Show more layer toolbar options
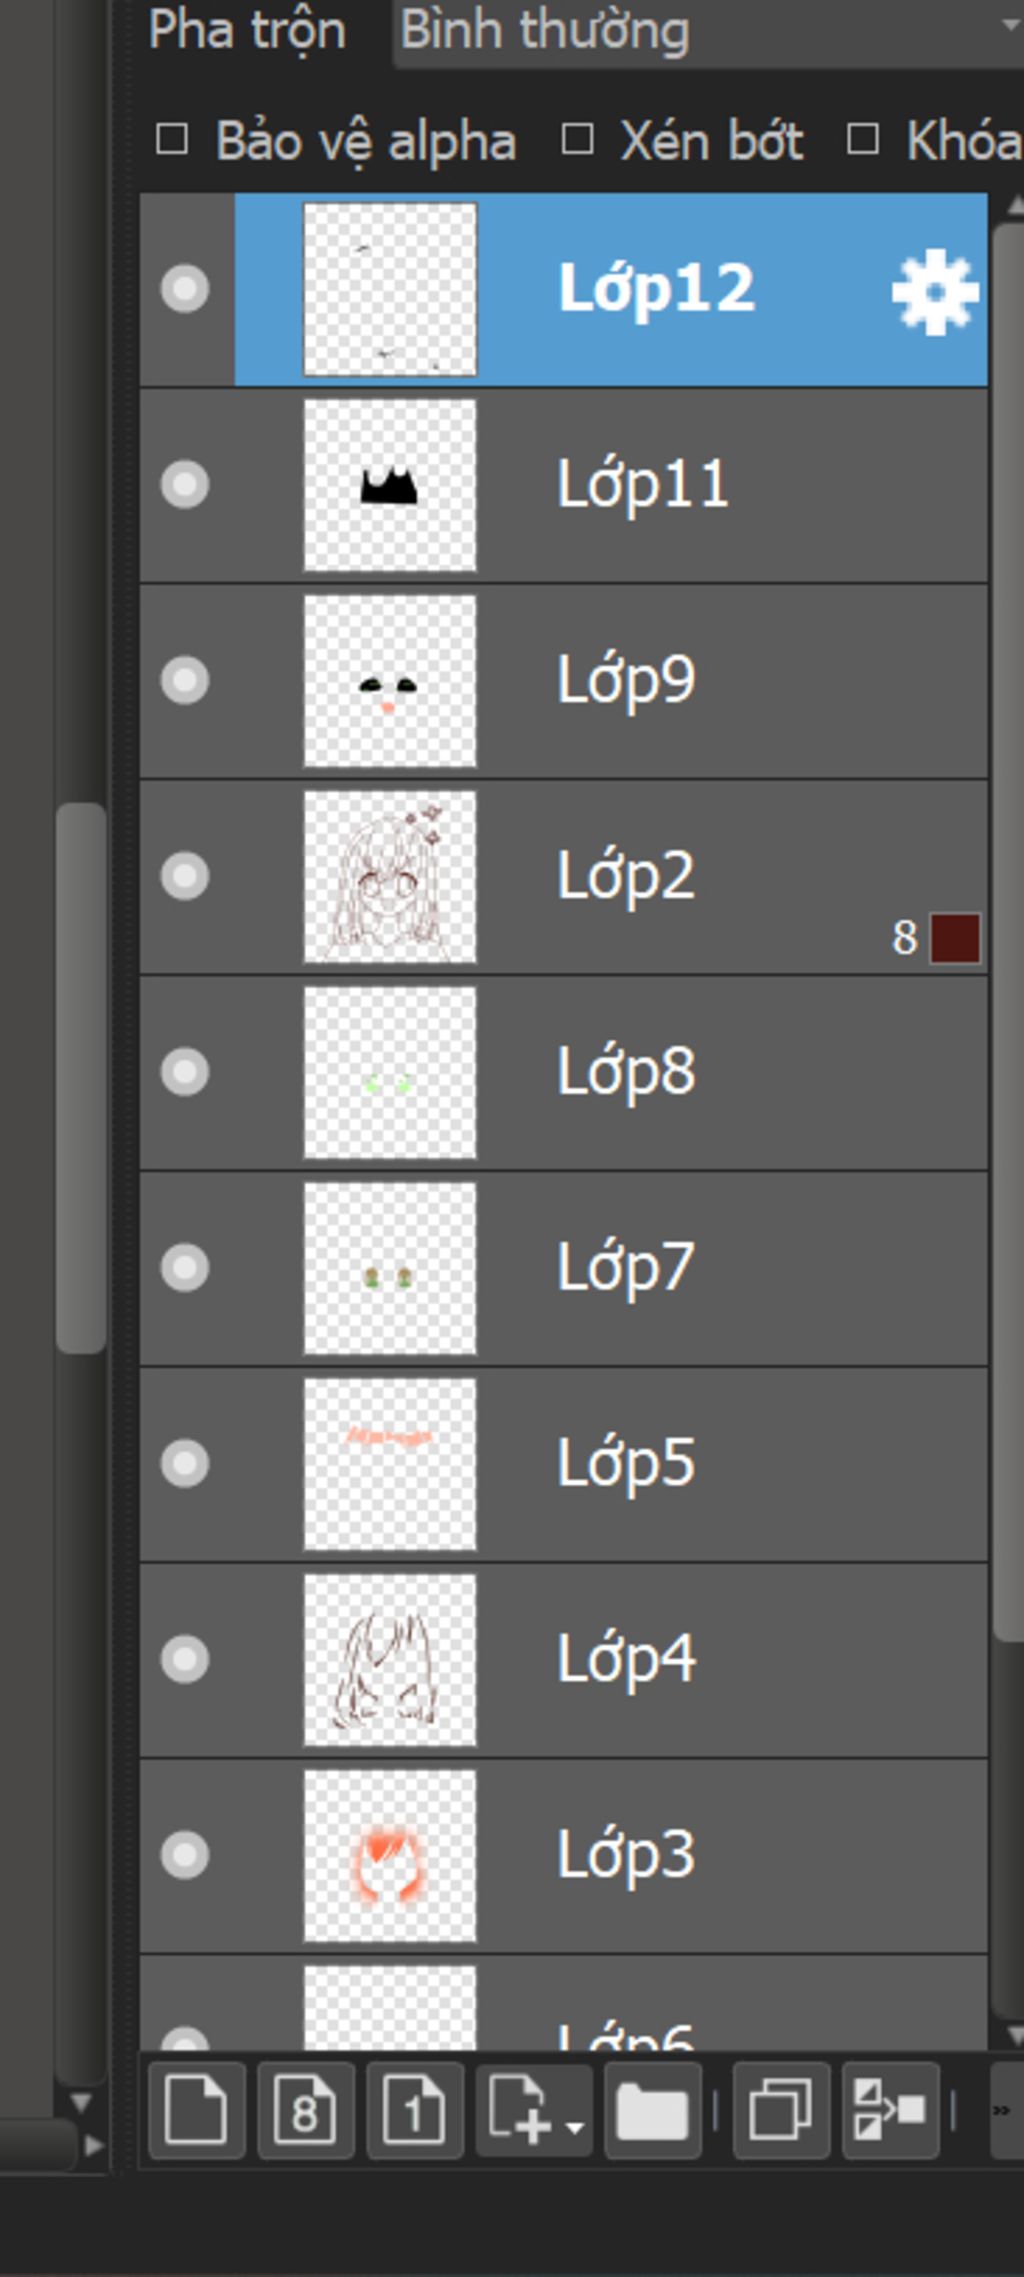The height and width of the screenshot is (2277, 1024). click(1005, 2110)
